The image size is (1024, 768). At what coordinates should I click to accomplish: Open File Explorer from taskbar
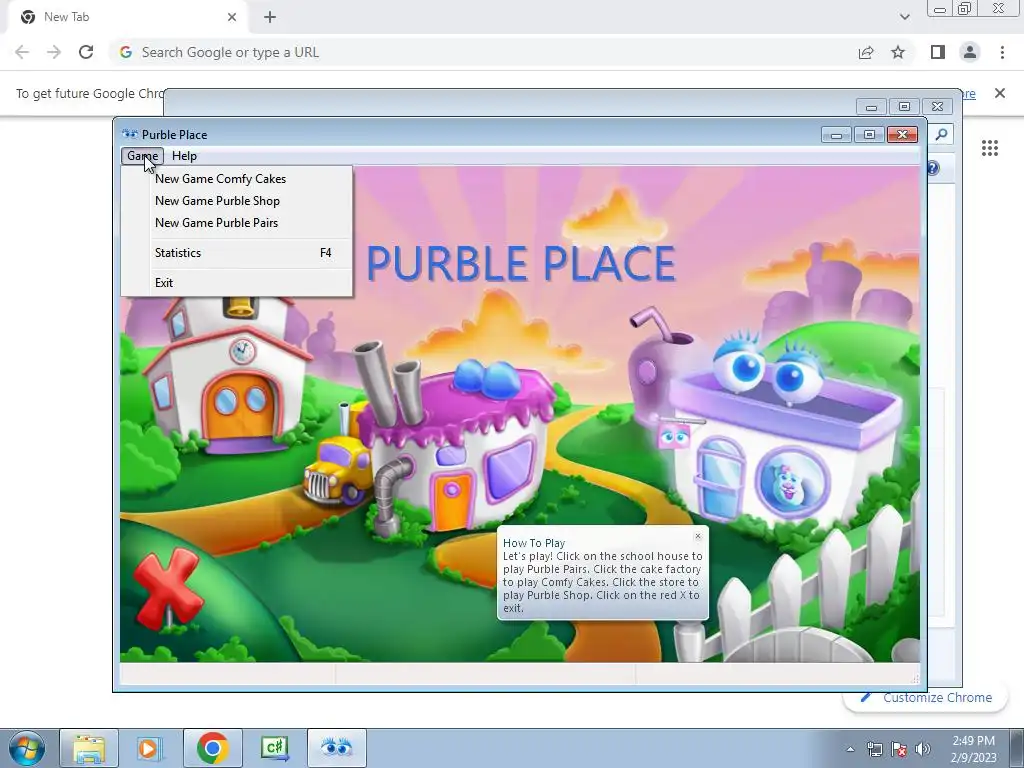pos(89,748)
